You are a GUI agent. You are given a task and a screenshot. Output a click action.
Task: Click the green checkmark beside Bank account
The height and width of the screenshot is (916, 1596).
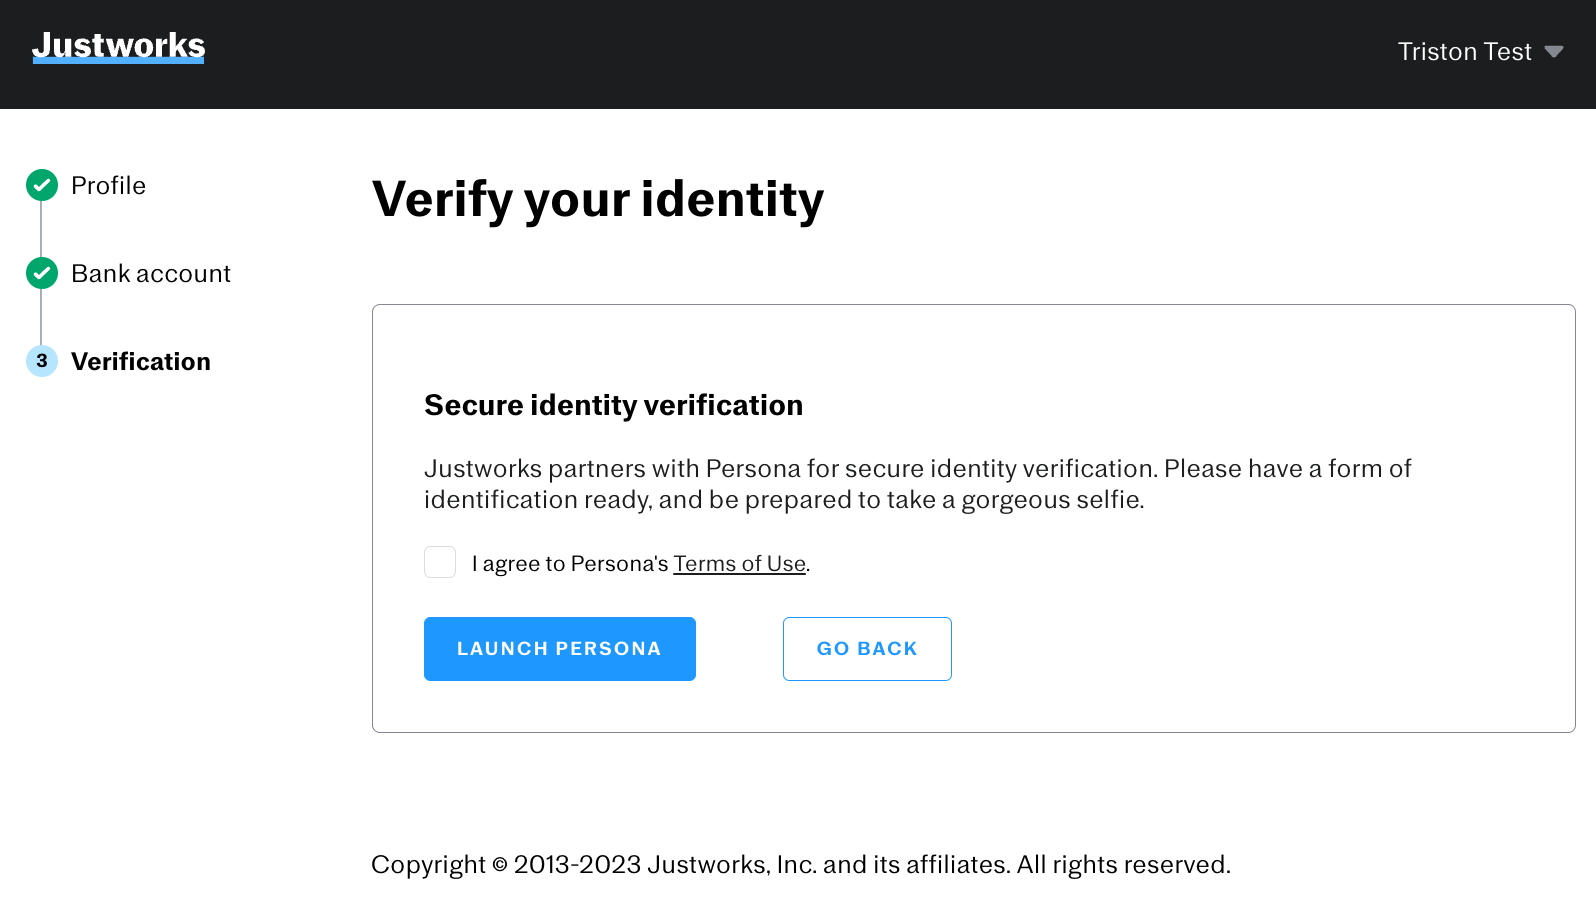(x=42, y=273)
